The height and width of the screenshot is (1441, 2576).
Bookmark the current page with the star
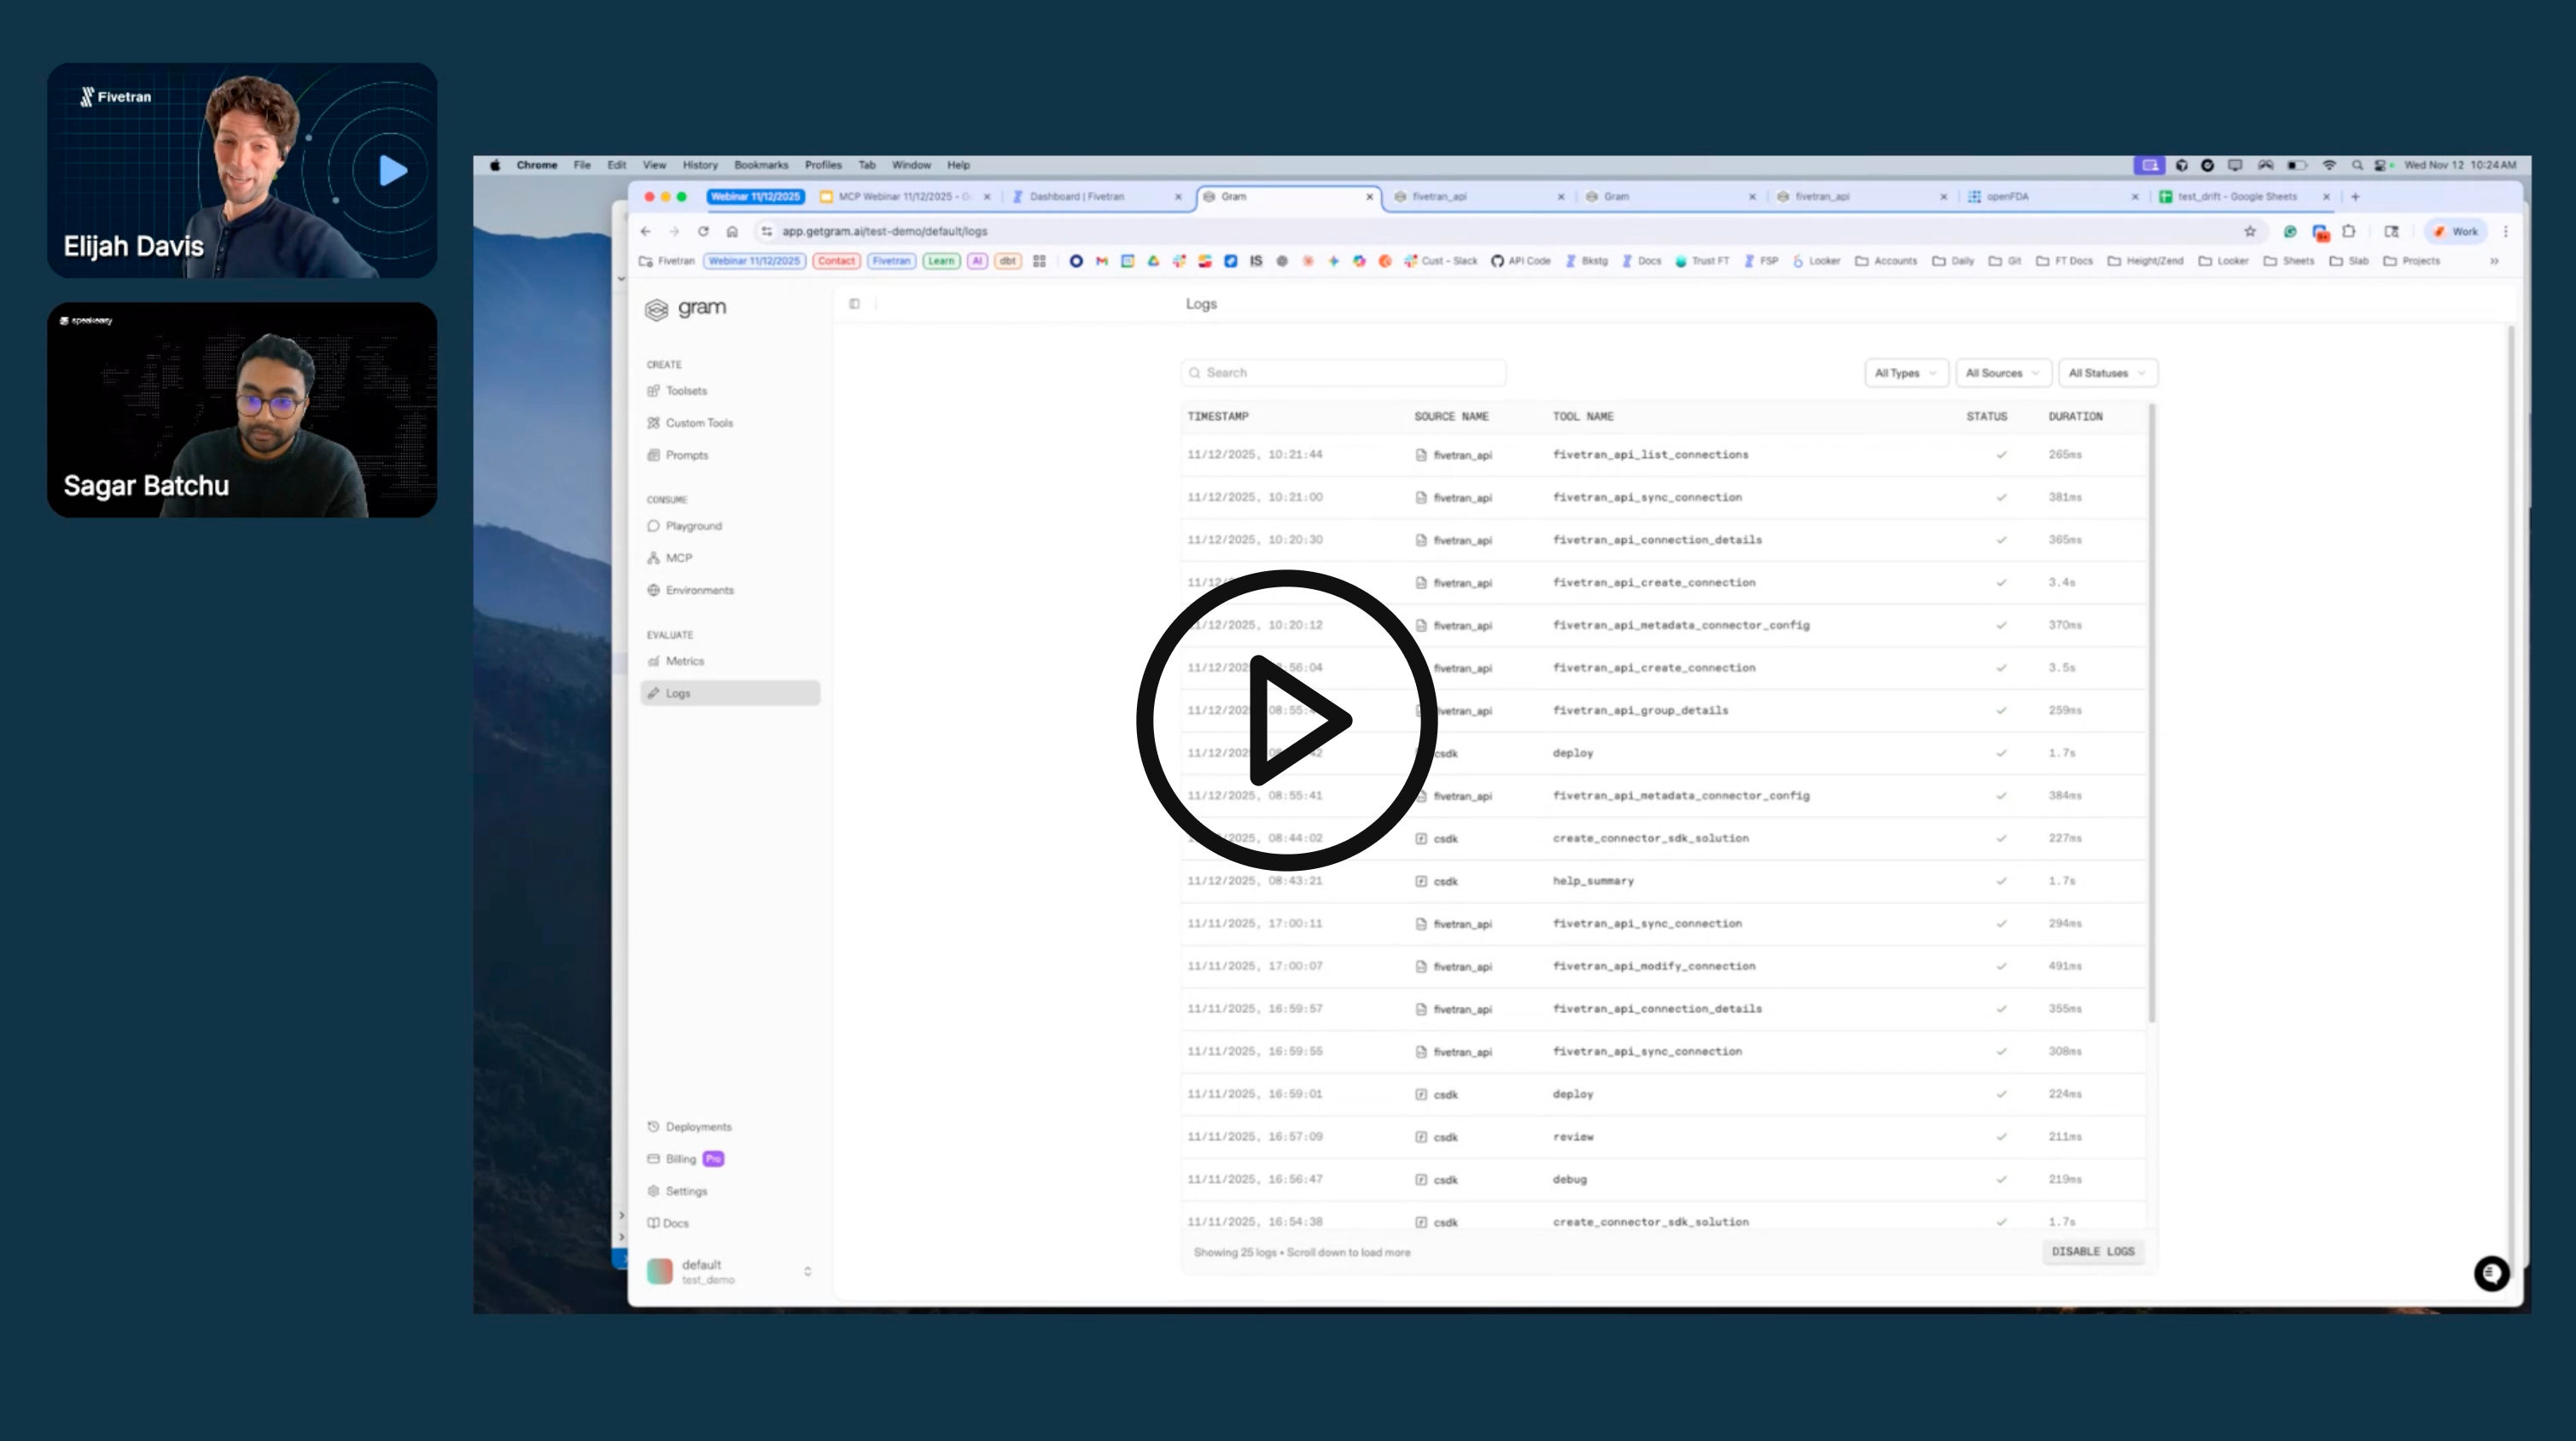click(2251, 231)
